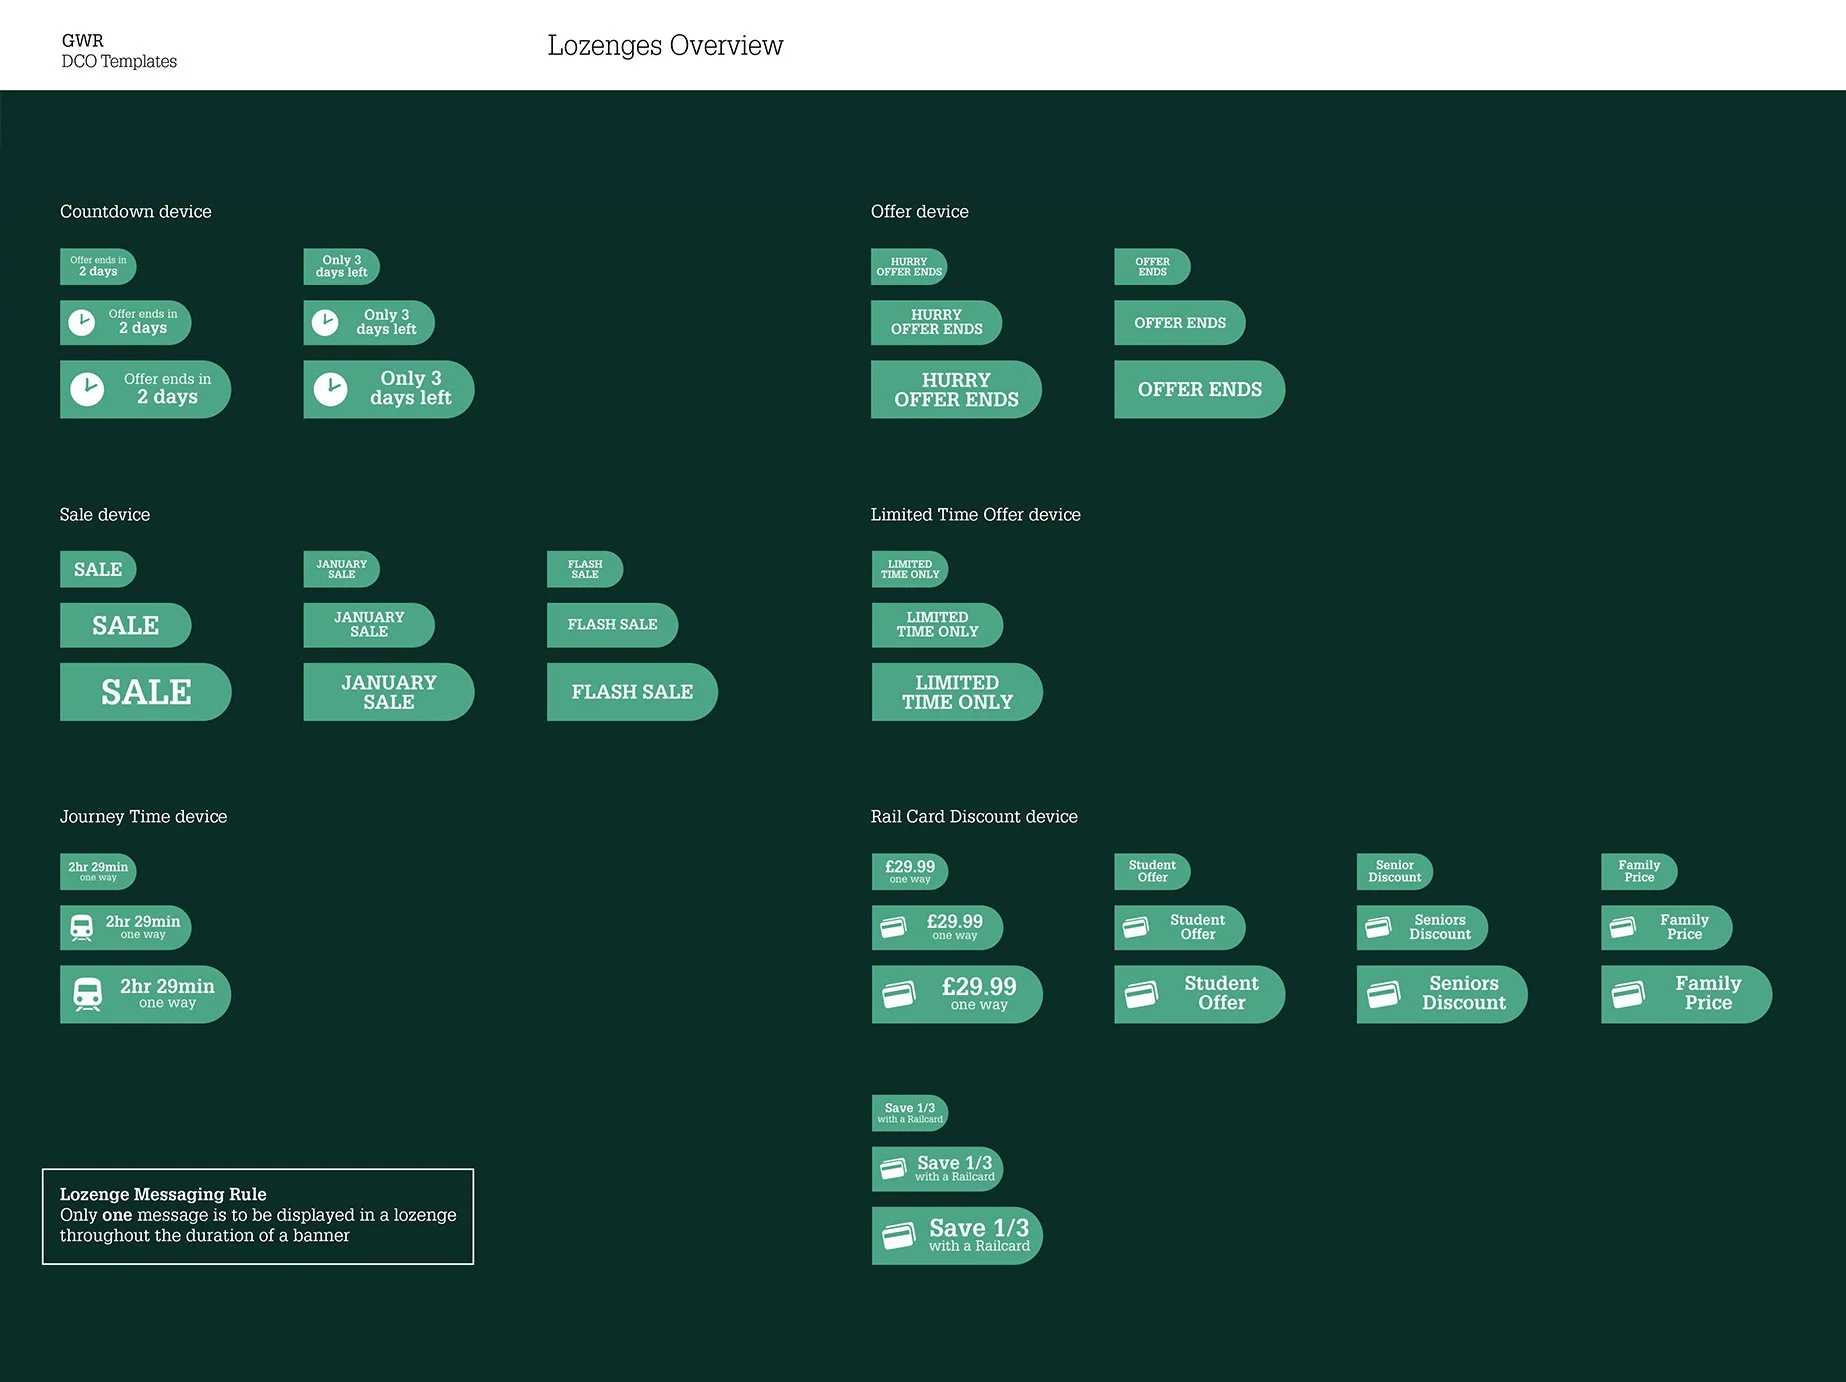Pick the smallest 'Senior Discount' lozenge

pyautogui.click(x=1394, y=871)
